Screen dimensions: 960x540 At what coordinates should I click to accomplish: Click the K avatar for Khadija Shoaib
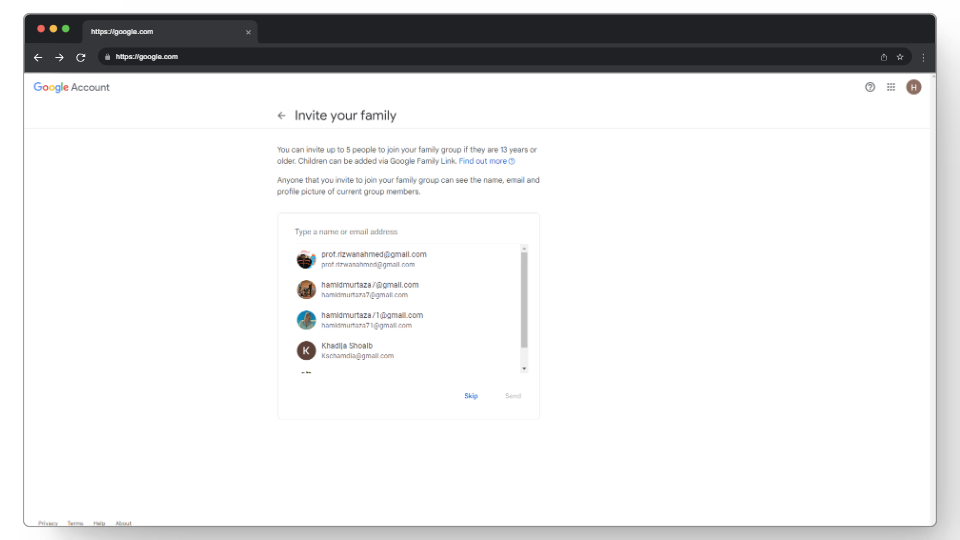pyautogui.click(x=306, y=350)
